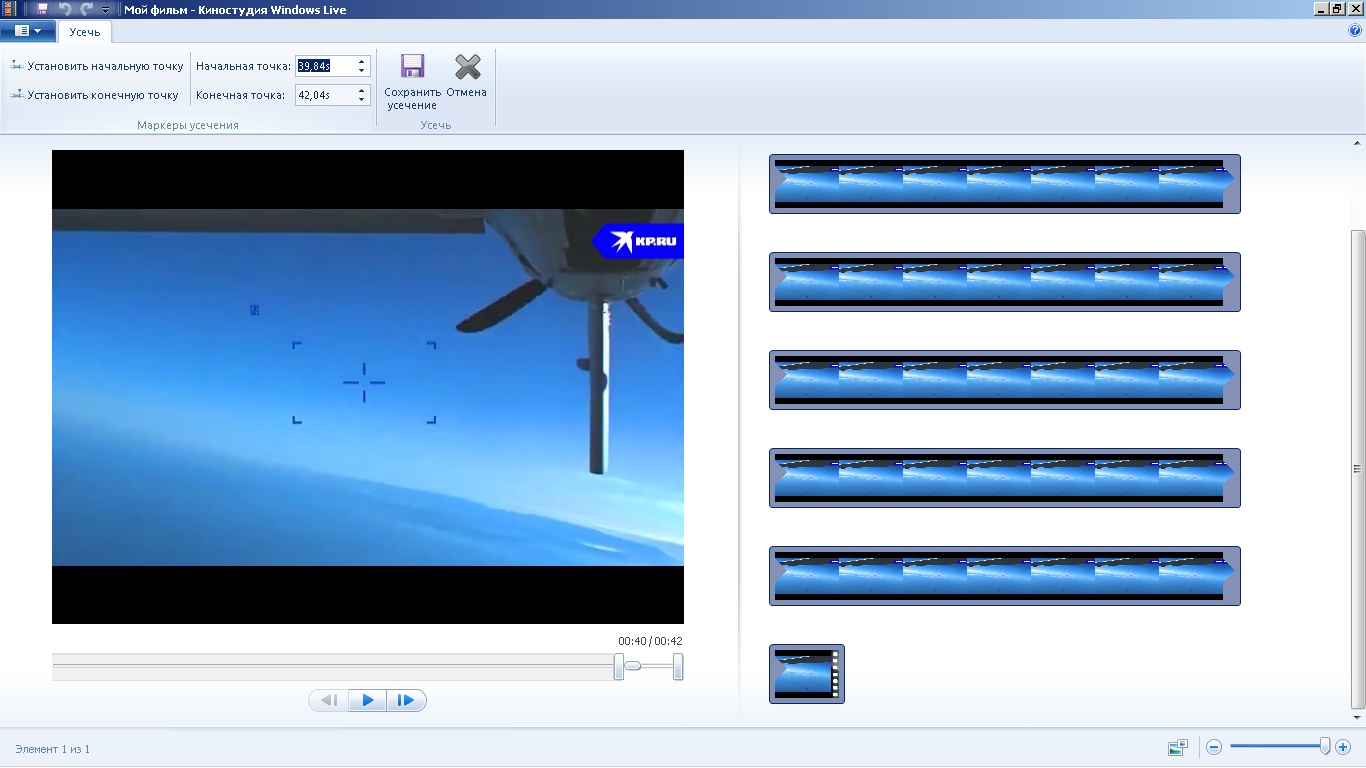Click the Save trim floppy disk icon
This screenshot has width=1366, height=768.
click(412, 67)
